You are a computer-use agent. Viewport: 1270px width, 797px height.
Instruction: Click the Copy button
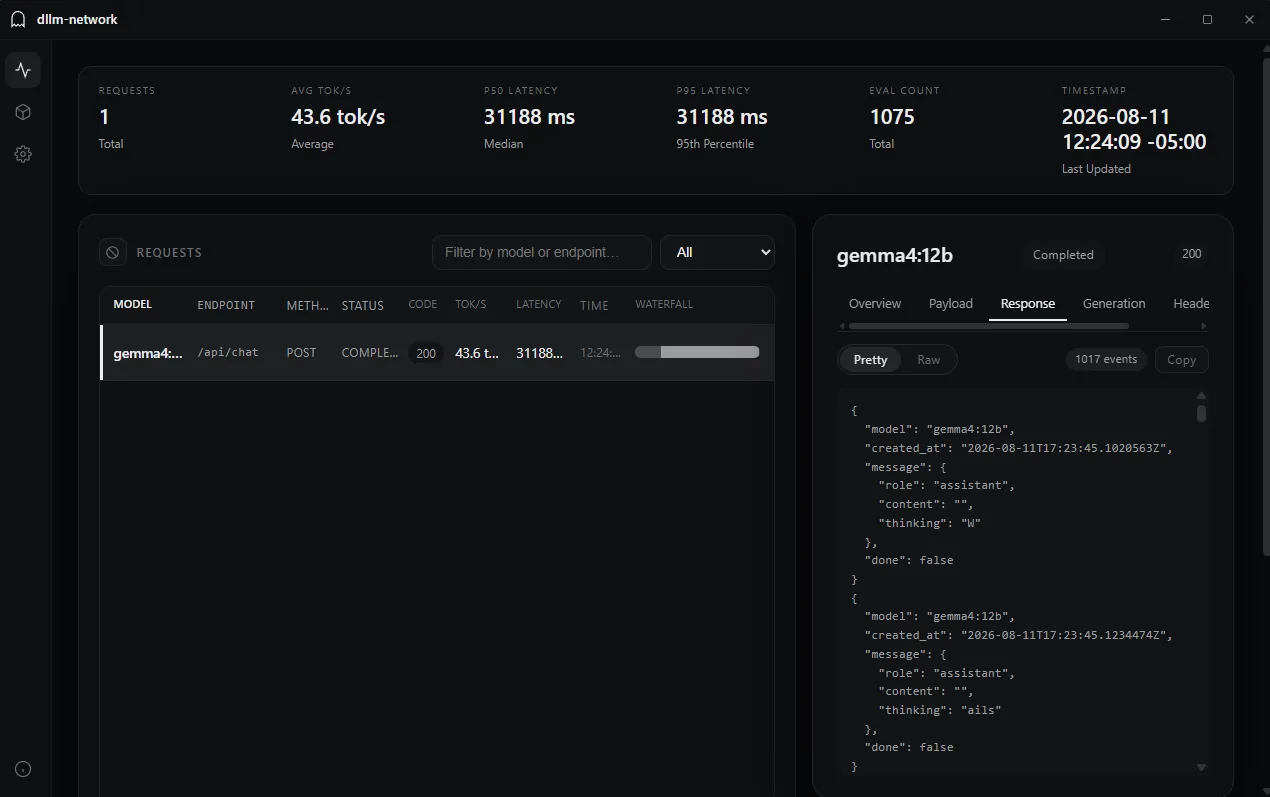(1181, 360)
